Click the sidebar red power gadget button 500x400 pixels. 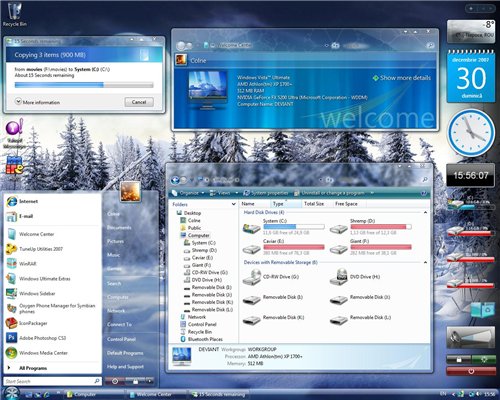(471, 371)
